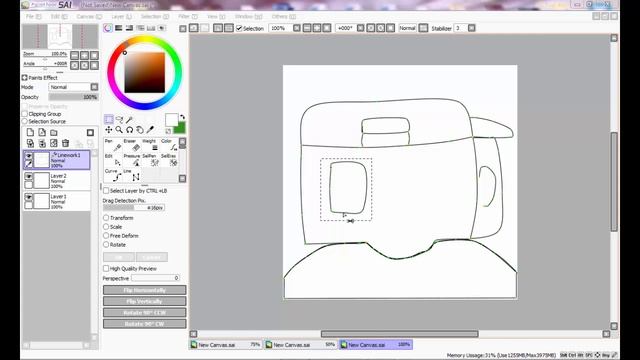Choose the Edit linework tool

click(113, 160)
